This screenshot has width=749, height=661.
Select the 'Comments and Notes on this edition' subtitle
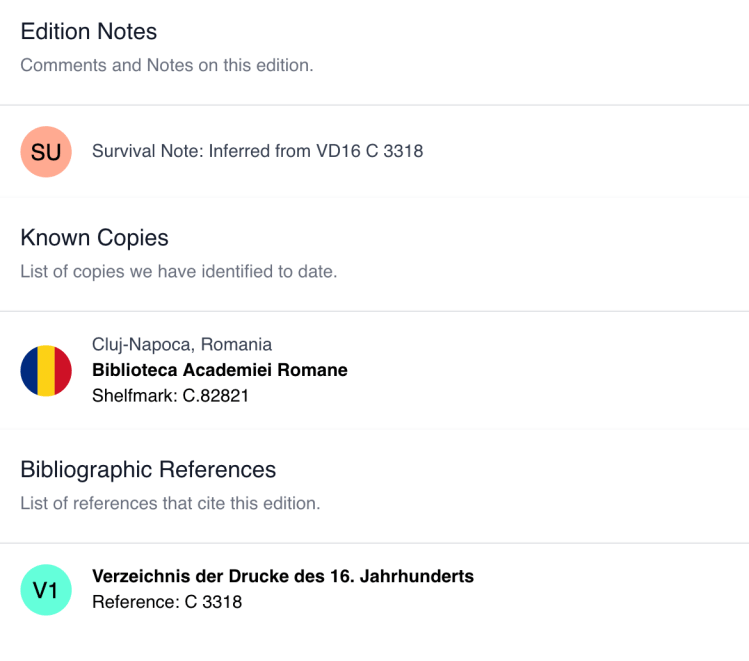[167, 66]
